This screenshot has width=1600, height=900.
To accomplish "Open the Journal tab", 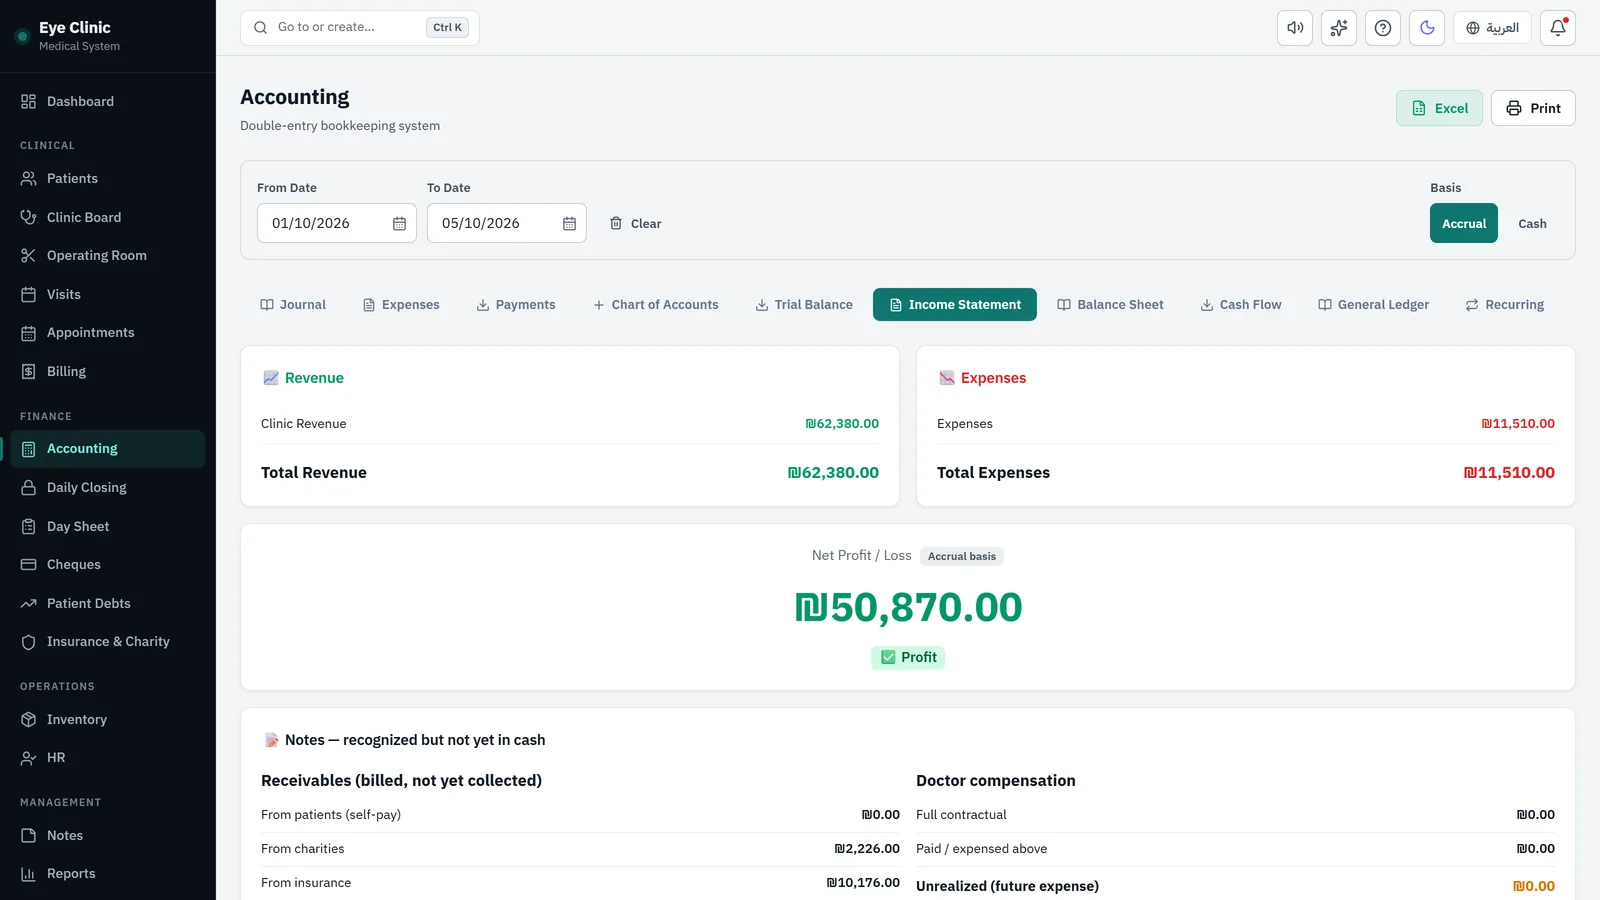I will click(293, 305).
